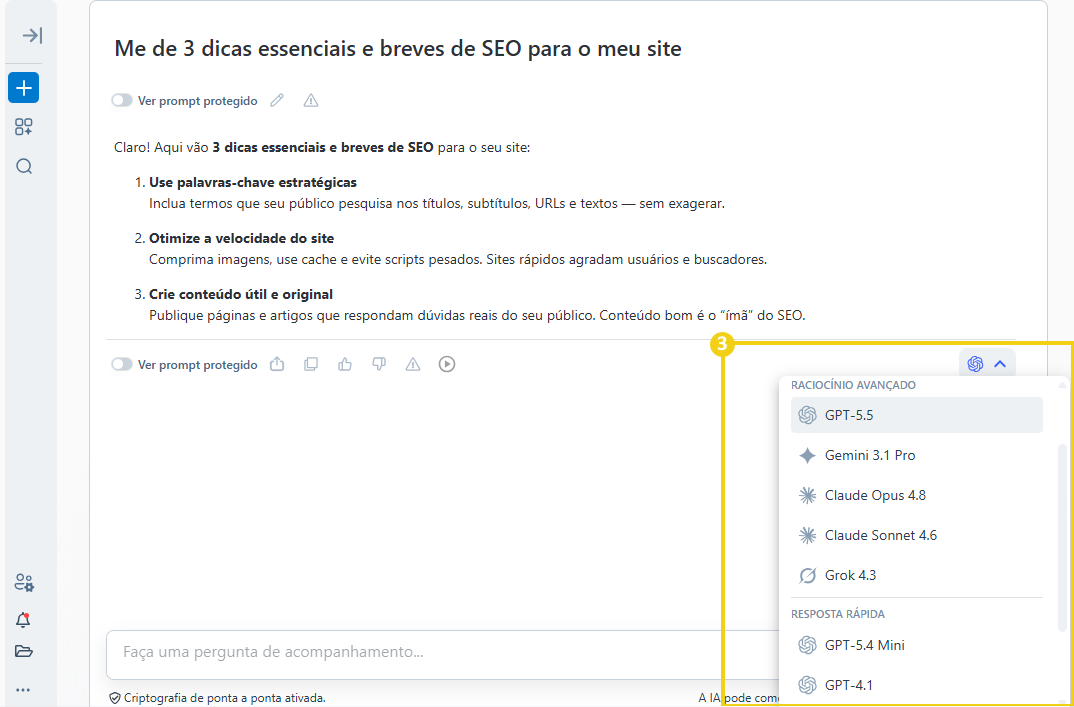1074x707 pixels.
Task: Open the more options ellipsis in sidebar
Action: [24, 690]
